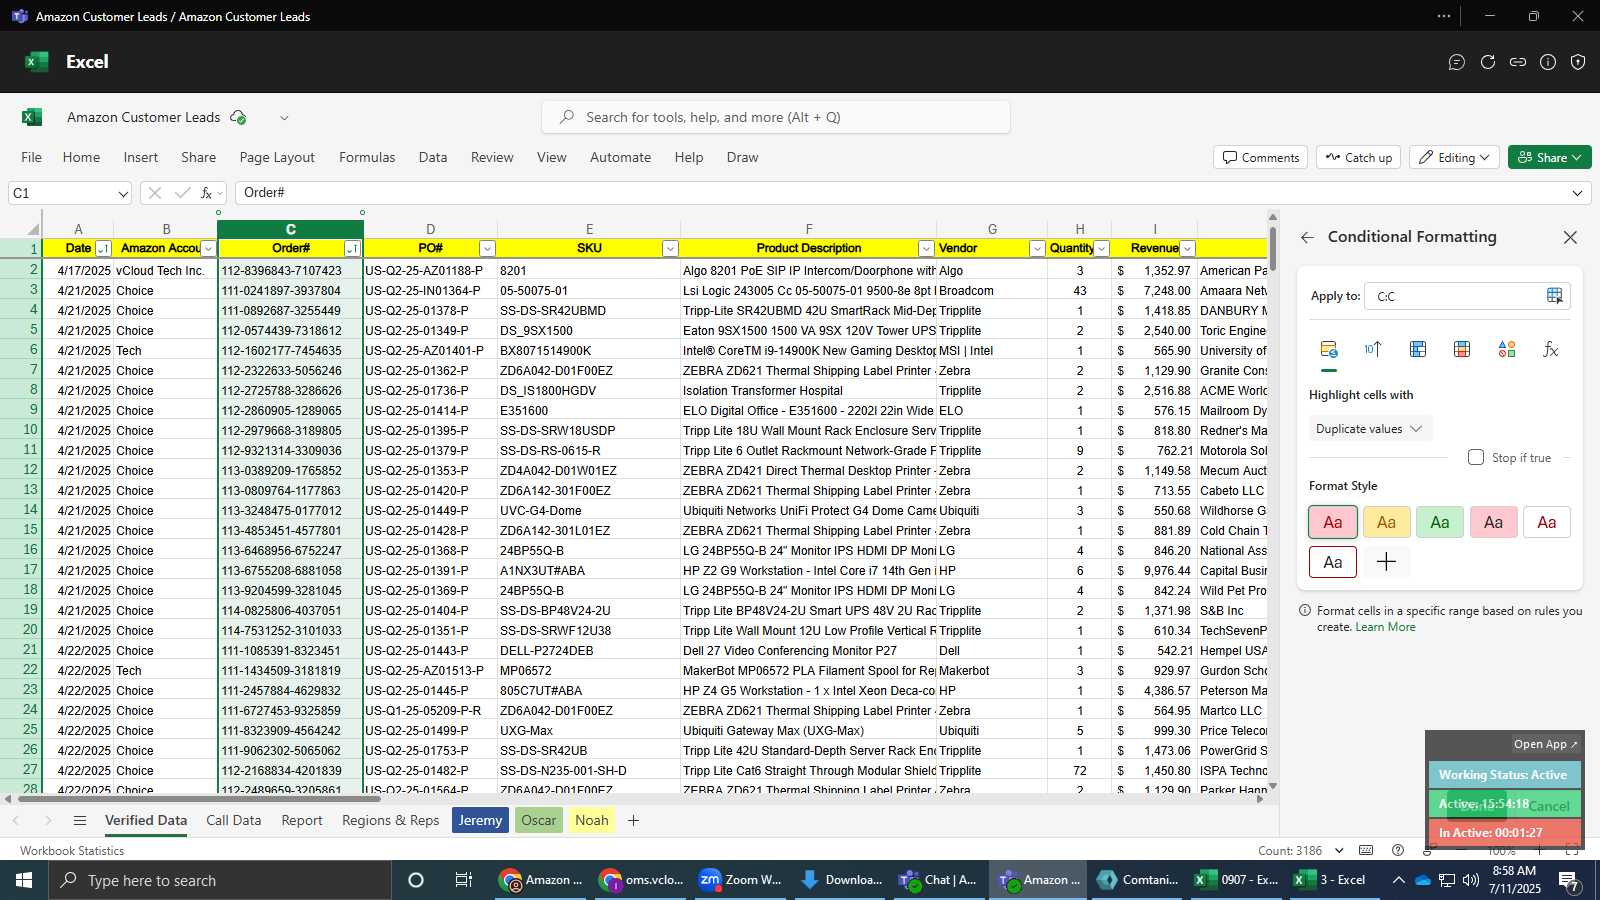Go back in Conditional Formatting pane

pos(1307,237)
